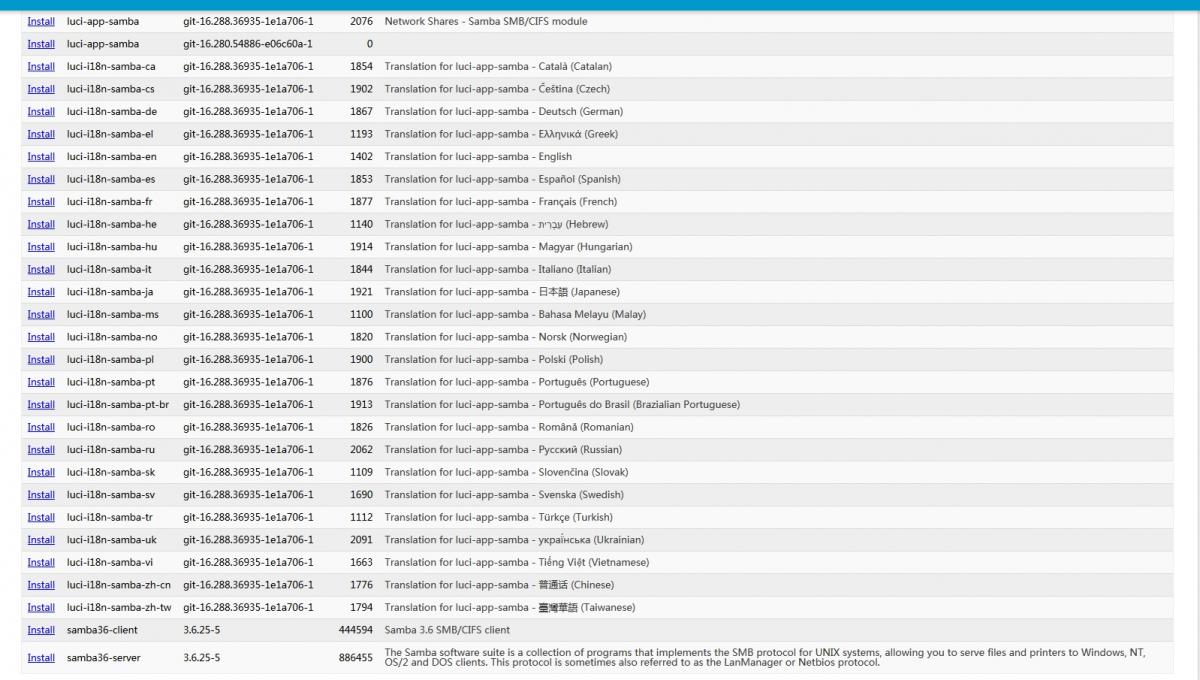Screen dimensions: 1200x680
Task: Install the luci-i18n-samba-ro package
Action: click(41, 427)
